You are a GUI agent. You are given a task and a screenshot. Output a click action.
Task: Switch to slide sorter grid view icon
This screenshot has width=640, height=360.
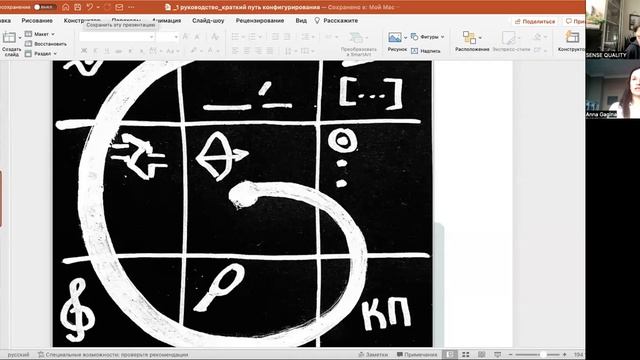(466, 355)
